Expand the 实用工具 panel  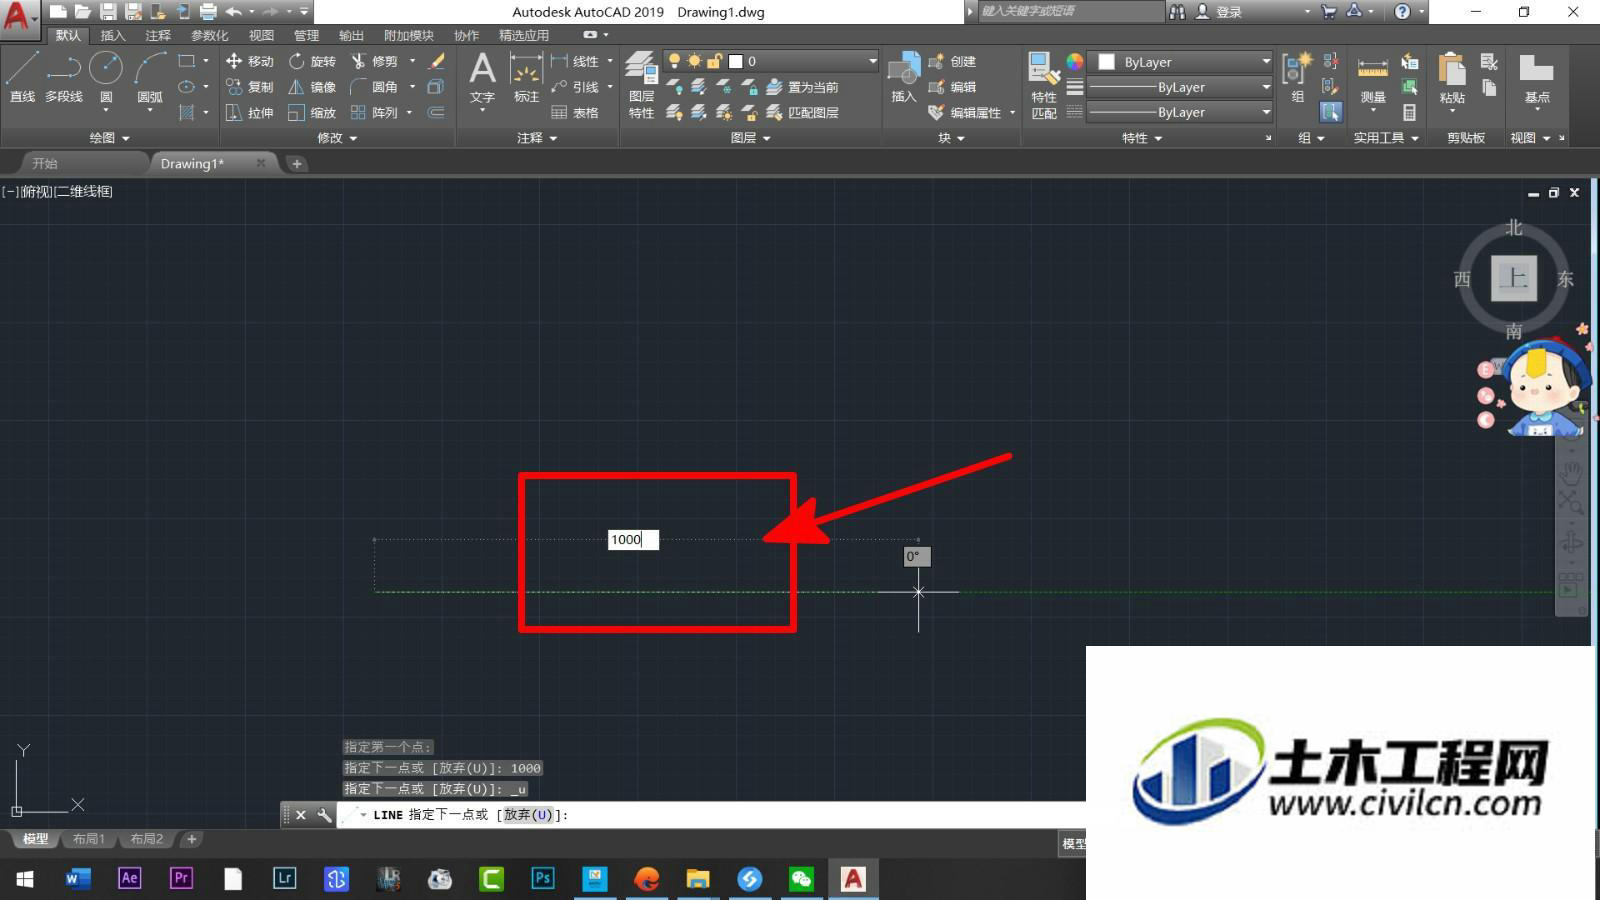(x=1386, y=138)
